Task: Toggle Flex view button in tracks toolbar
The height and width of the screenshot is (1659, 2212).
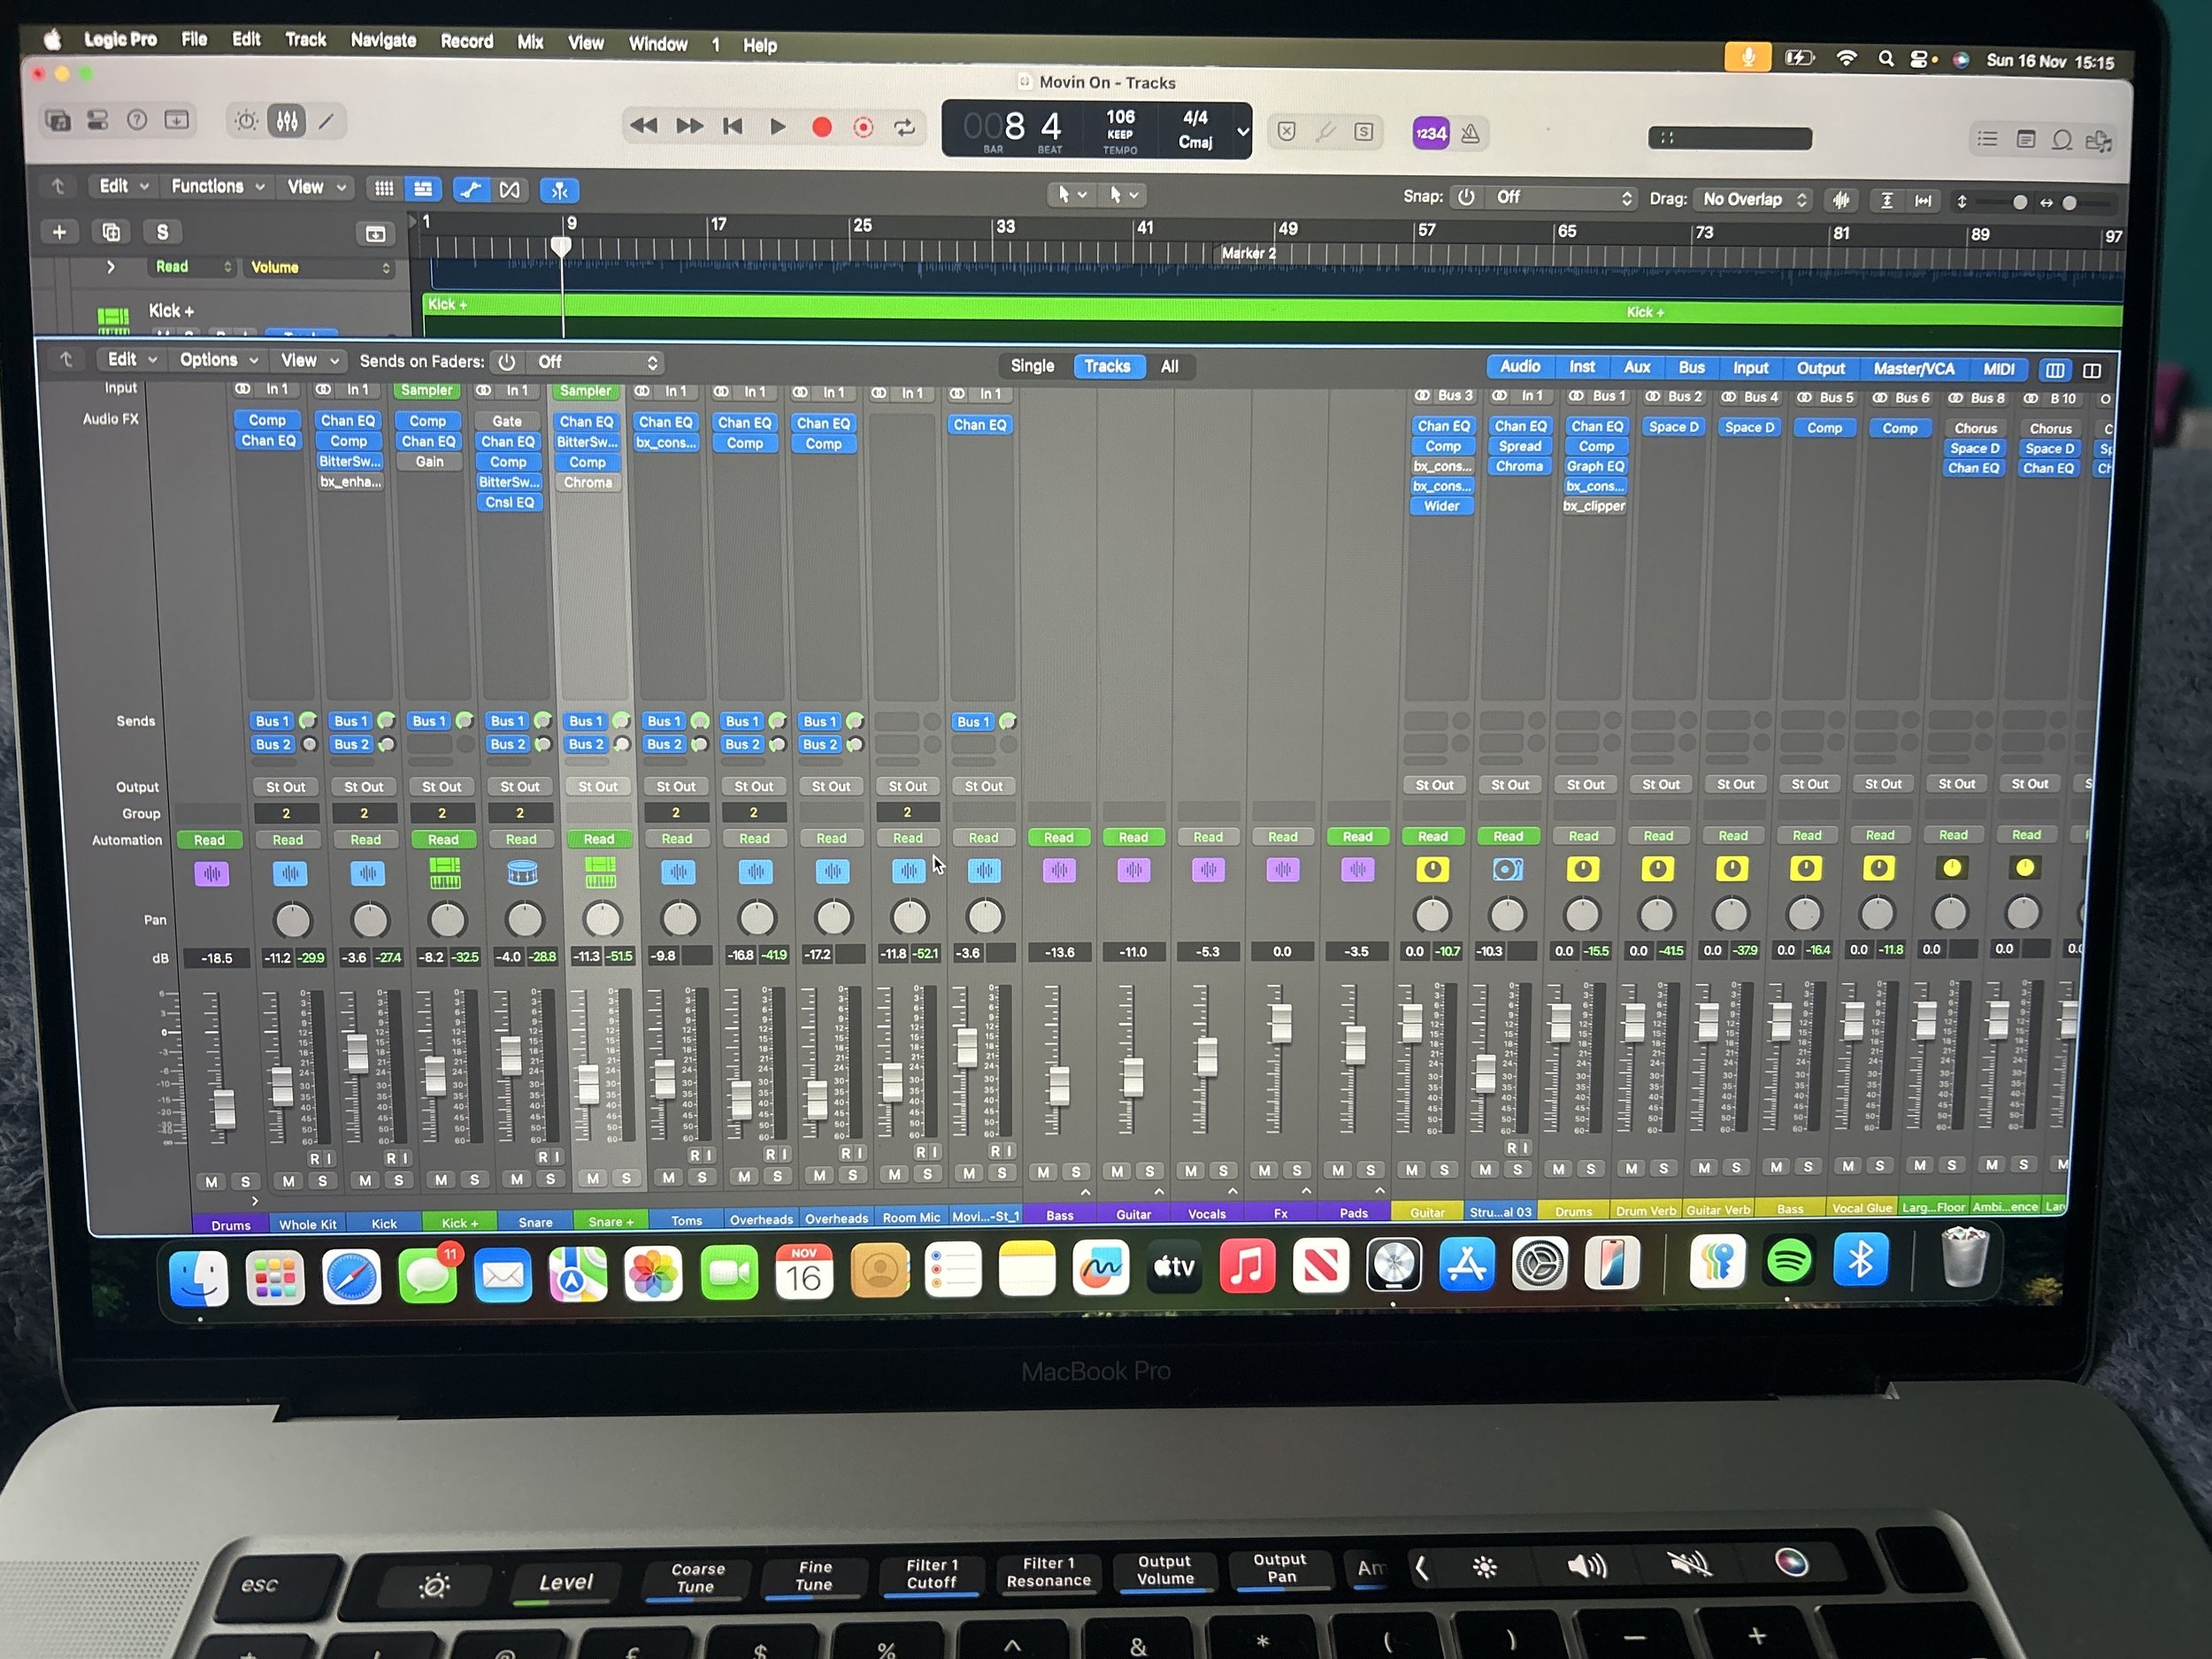Action: 510,189
